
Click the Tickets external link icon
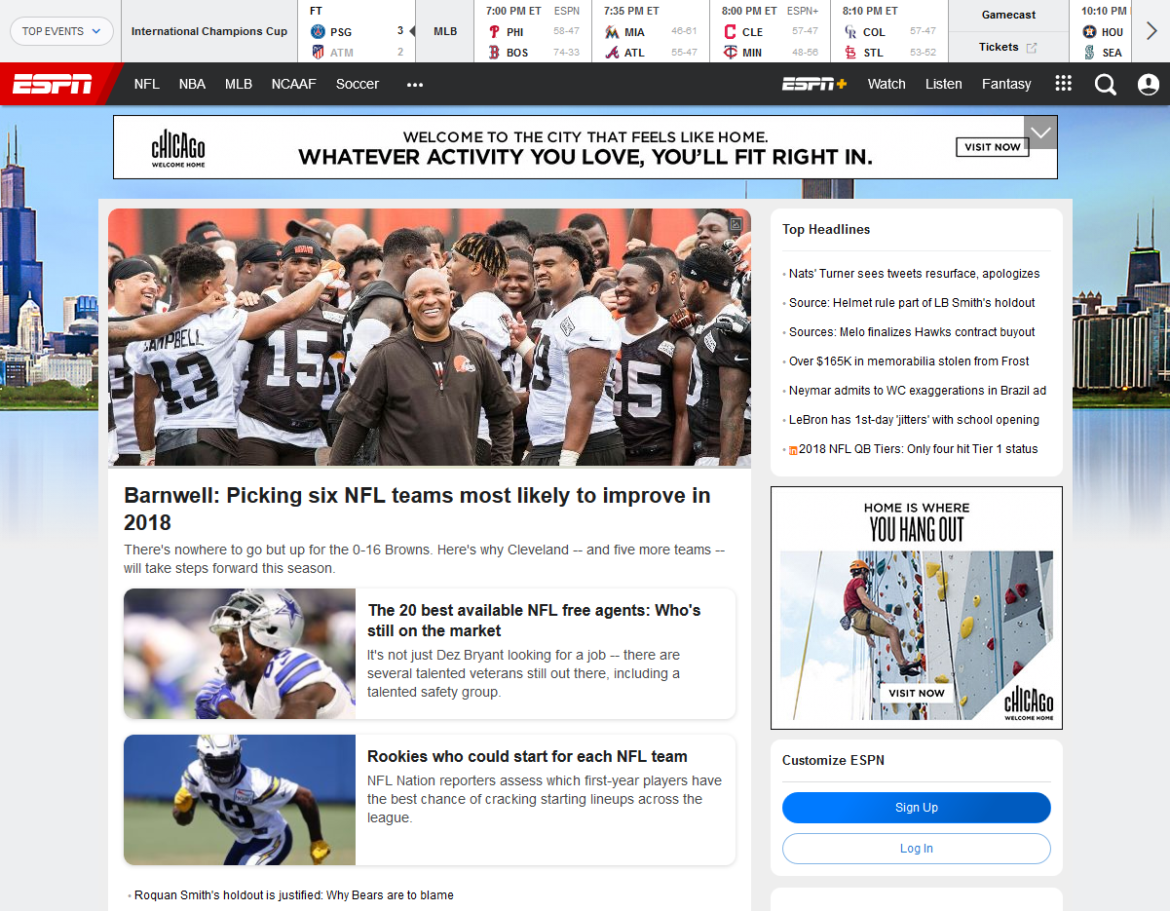click(1032, 47)
